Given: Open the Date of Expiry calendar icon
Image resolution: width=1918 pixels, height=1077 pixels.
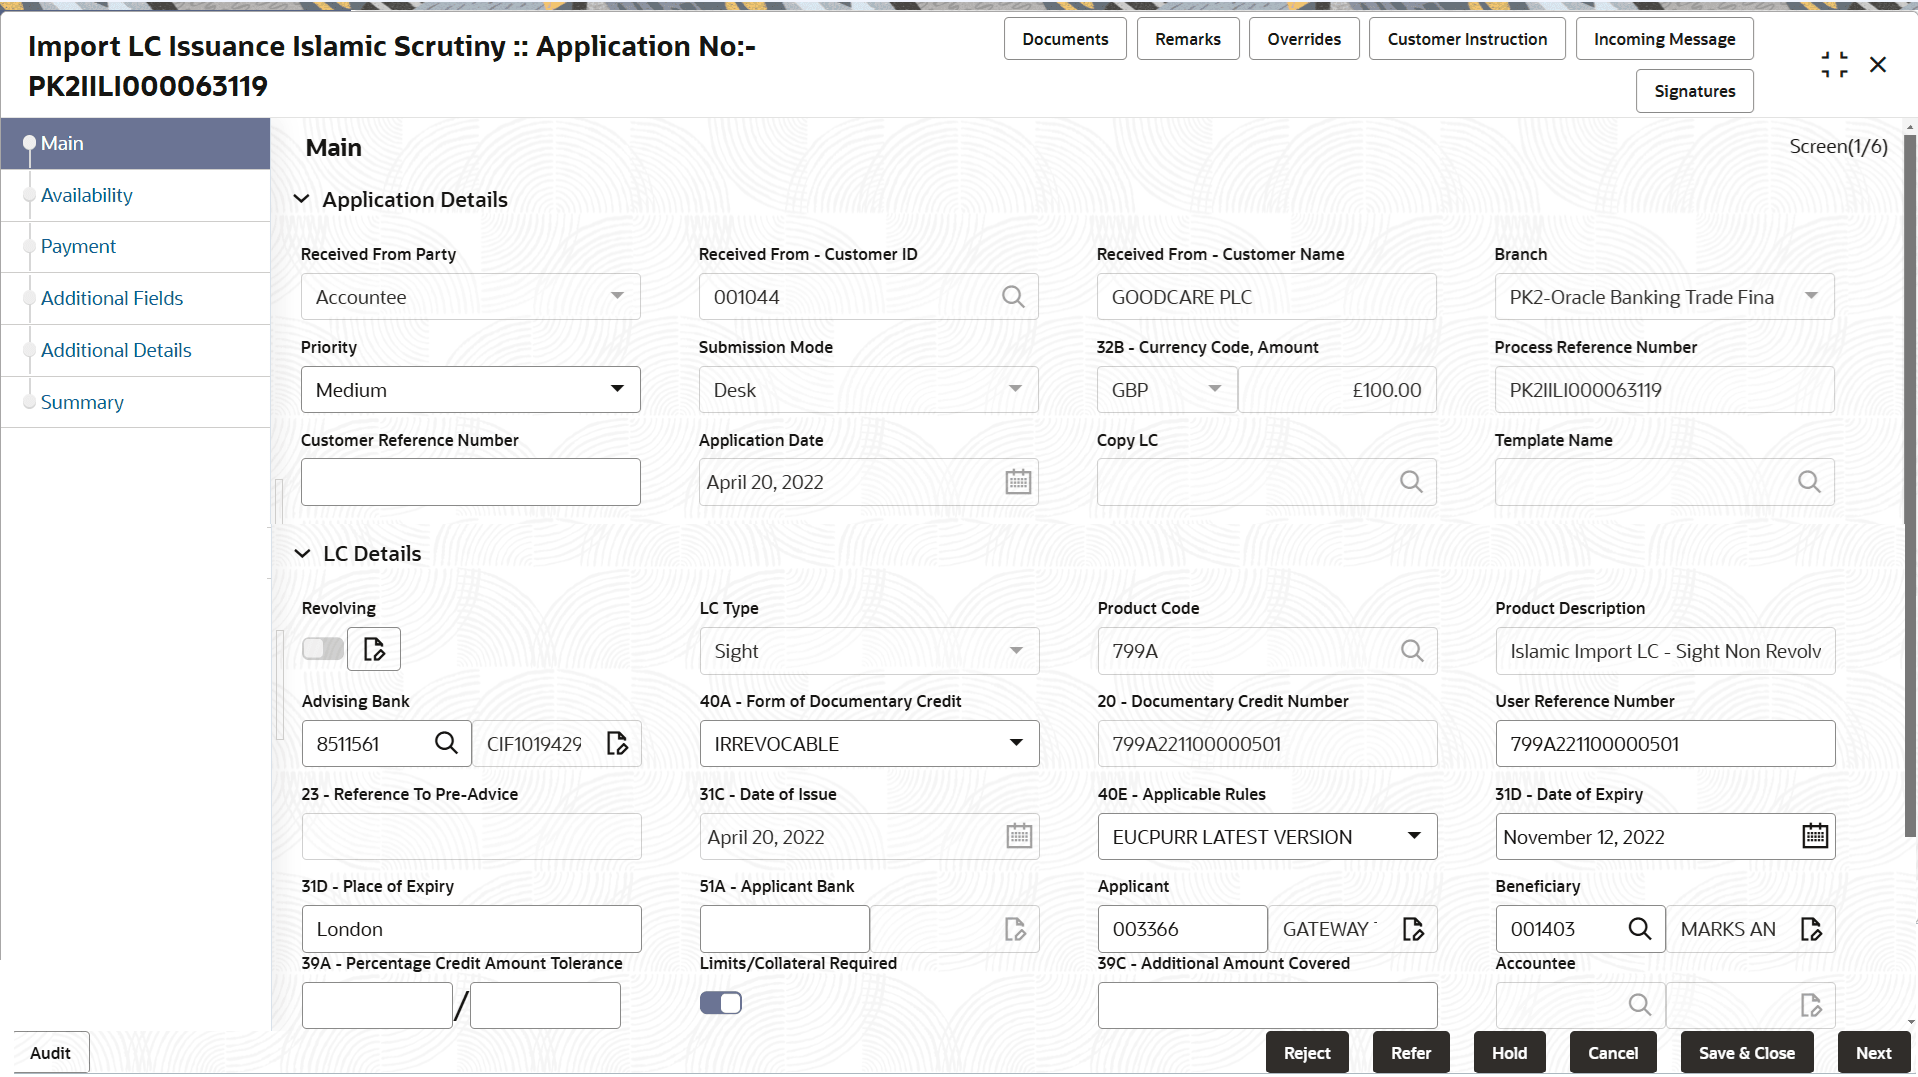Looking at the screenshot, I should (x=1815, y=836).
